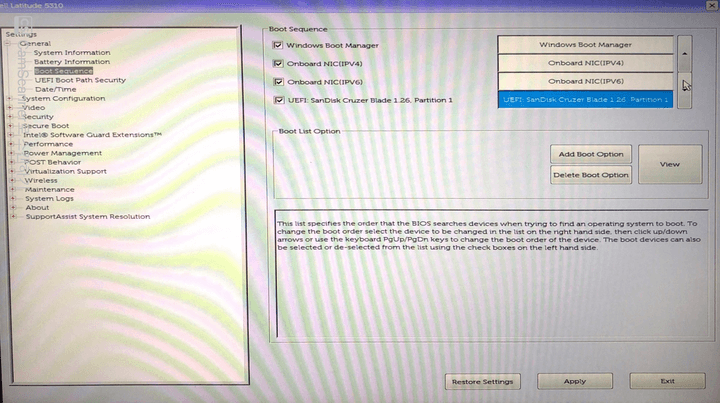Image resolution: width=720 pixels, height=403 pixels.
Task: Expand the Performance tree node
Action: coord(11,144)
